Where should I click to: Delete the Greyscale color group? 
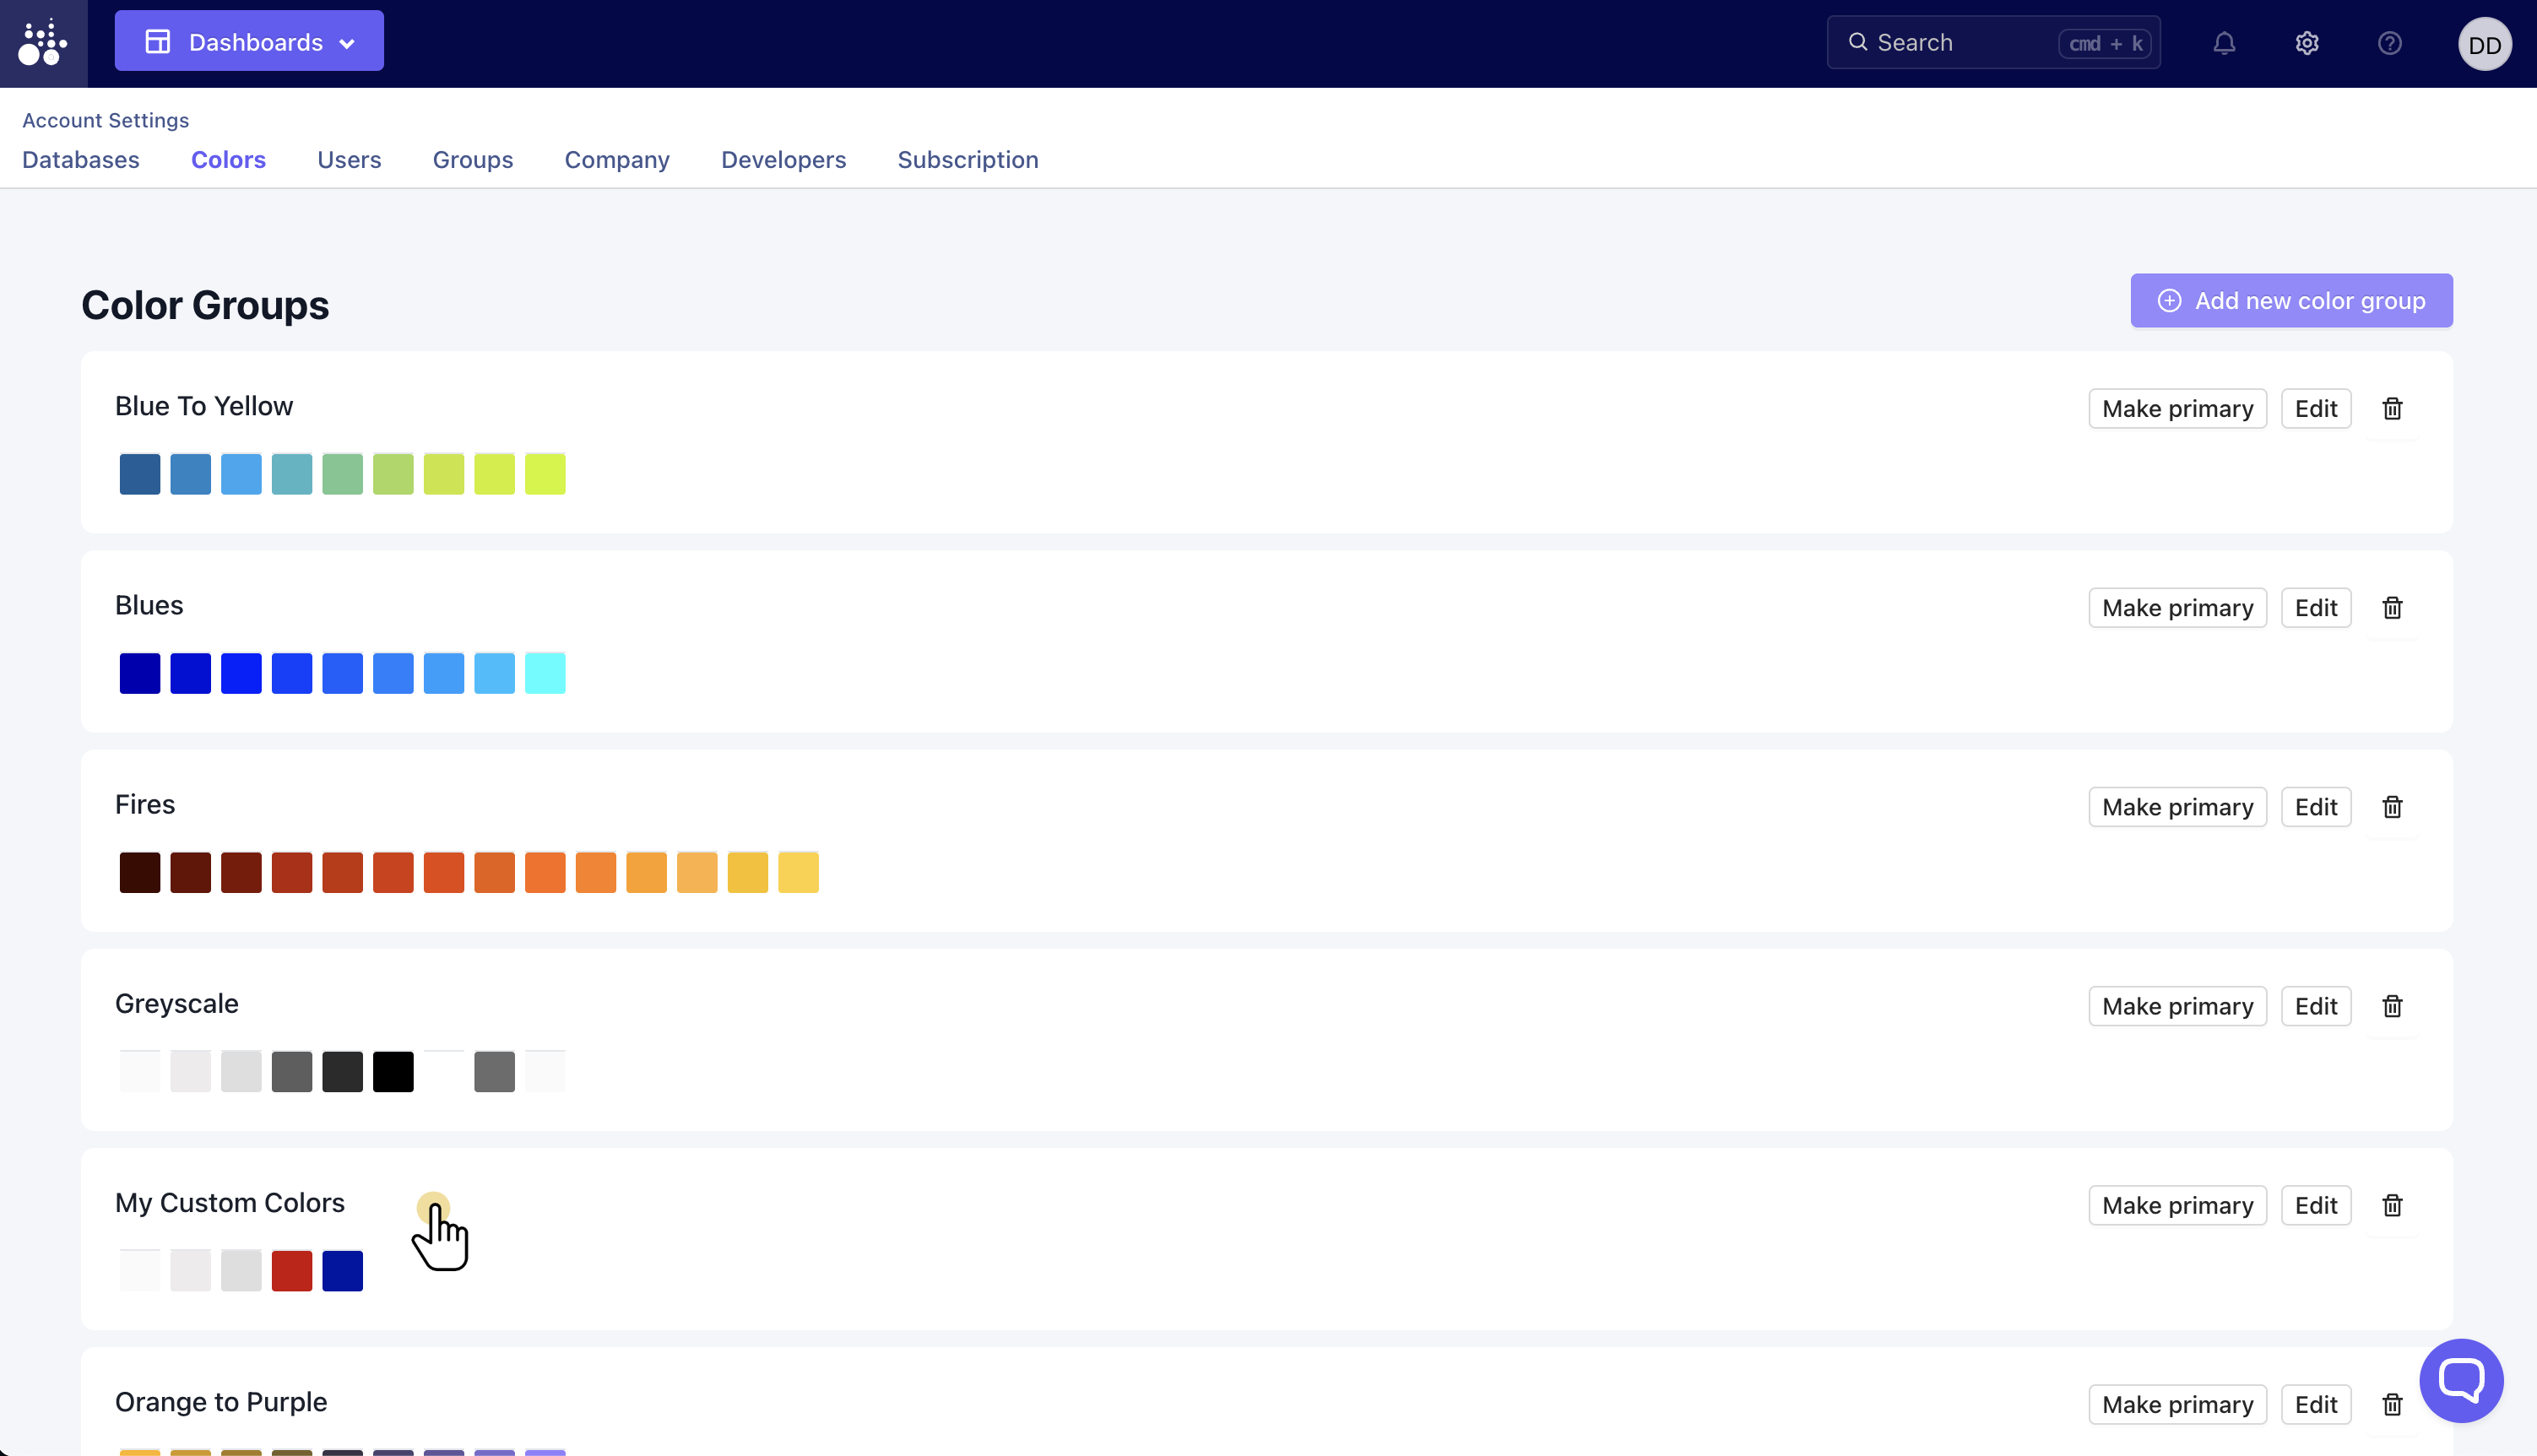pos(2392,1006)
